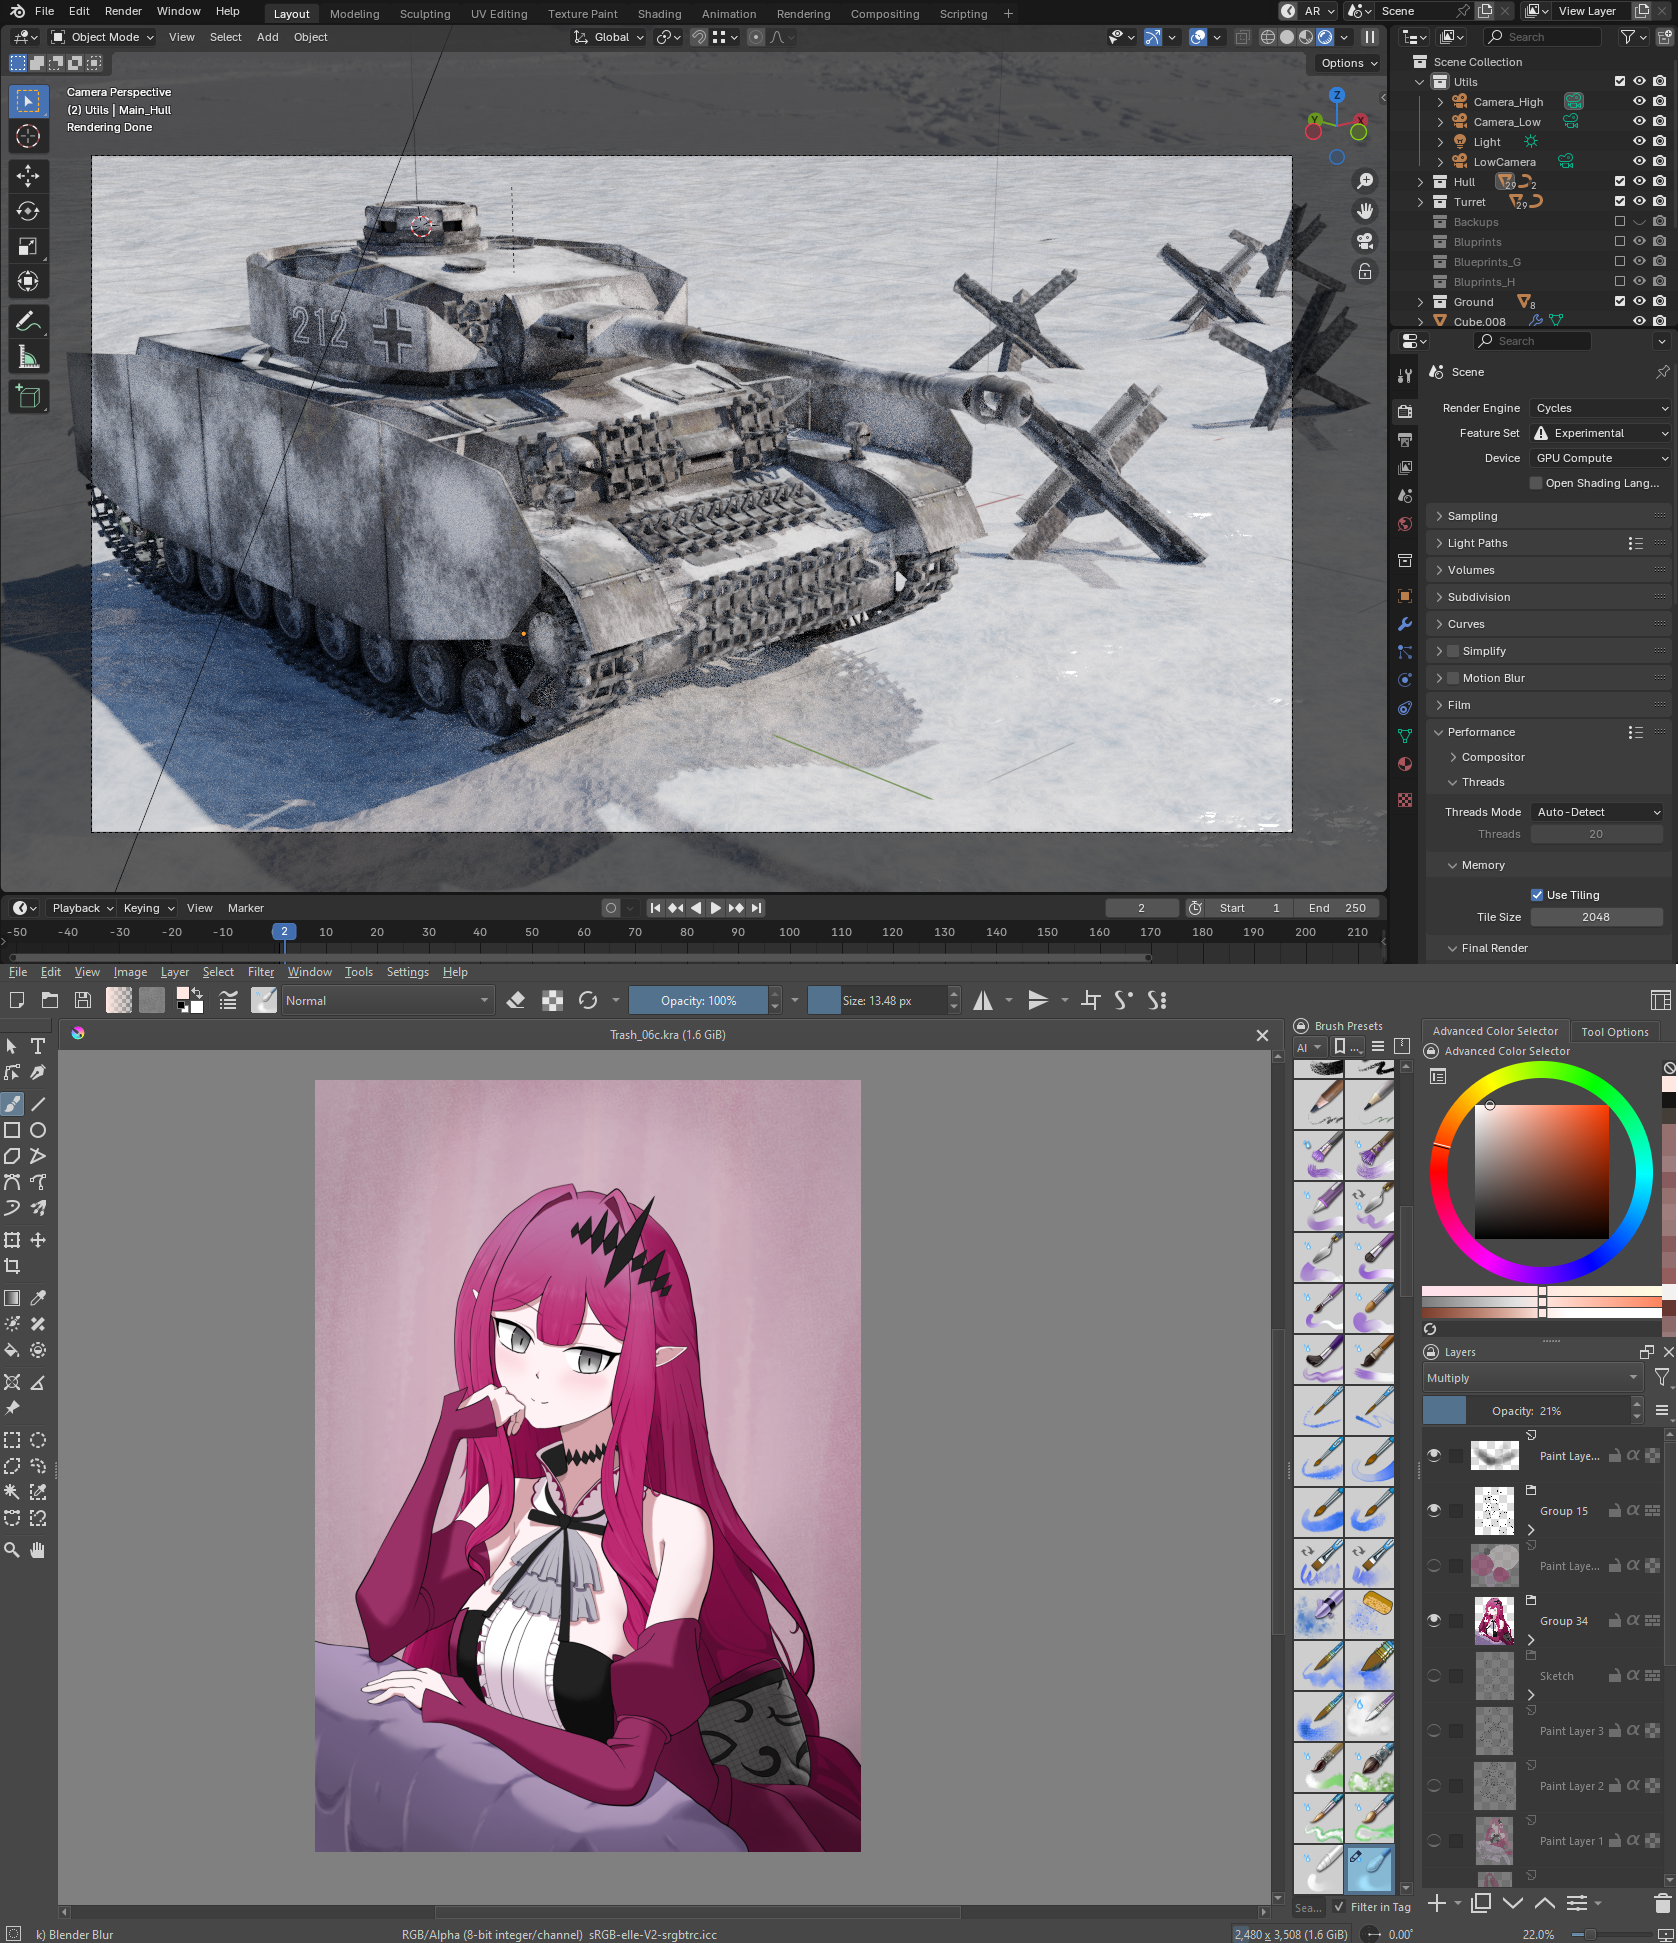This screenshot has height=1943, width=1678.
Task: Add a new layer in Krita
Action: click(1437, 1903)
